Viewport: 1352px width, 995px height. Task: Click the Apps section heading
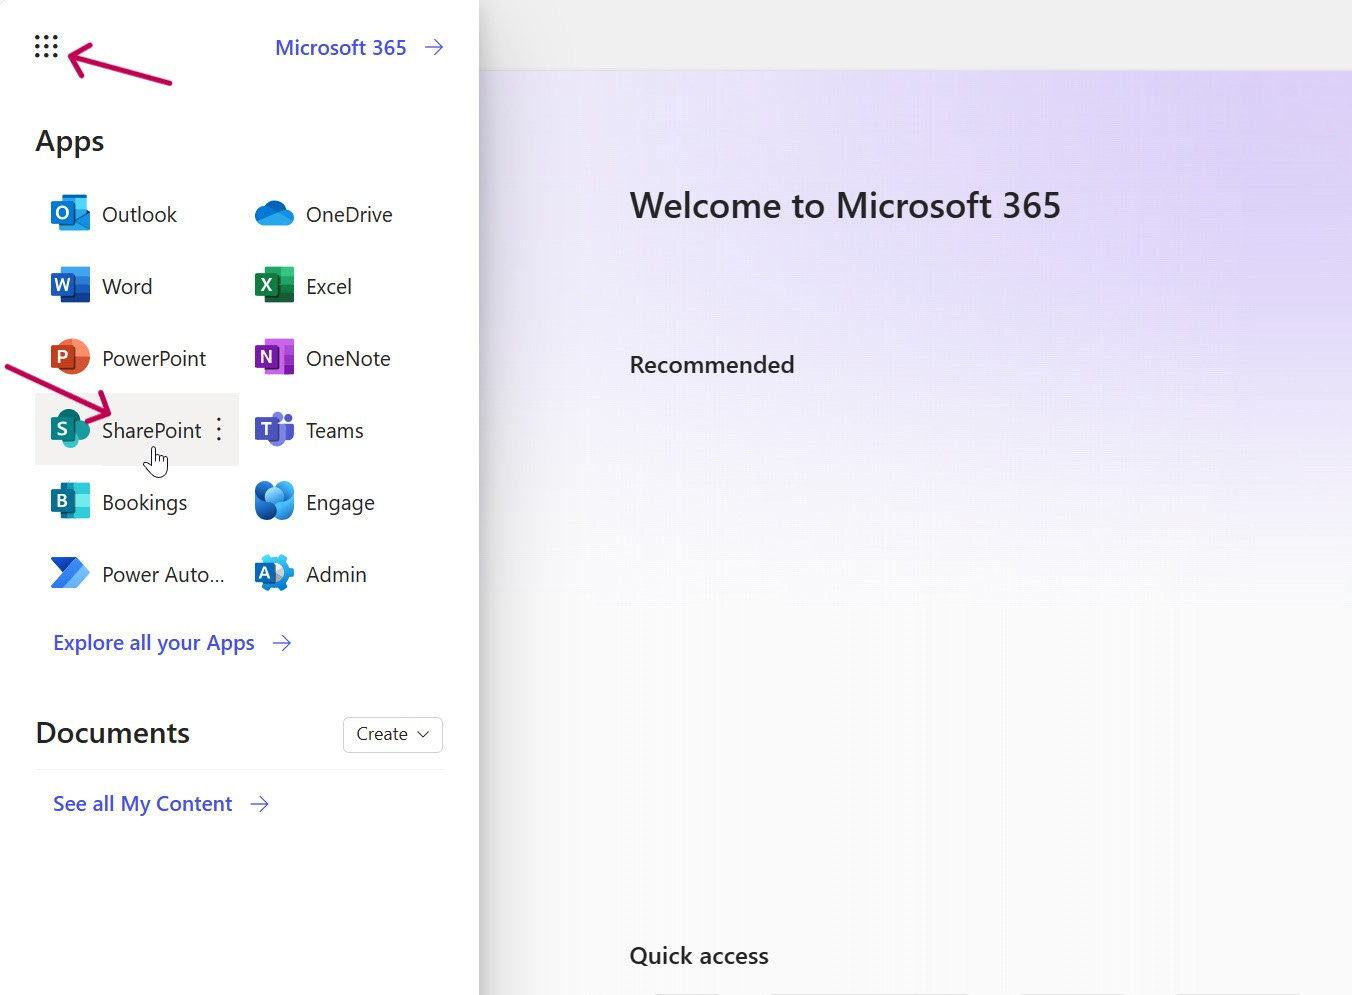[x=70, y=142]
